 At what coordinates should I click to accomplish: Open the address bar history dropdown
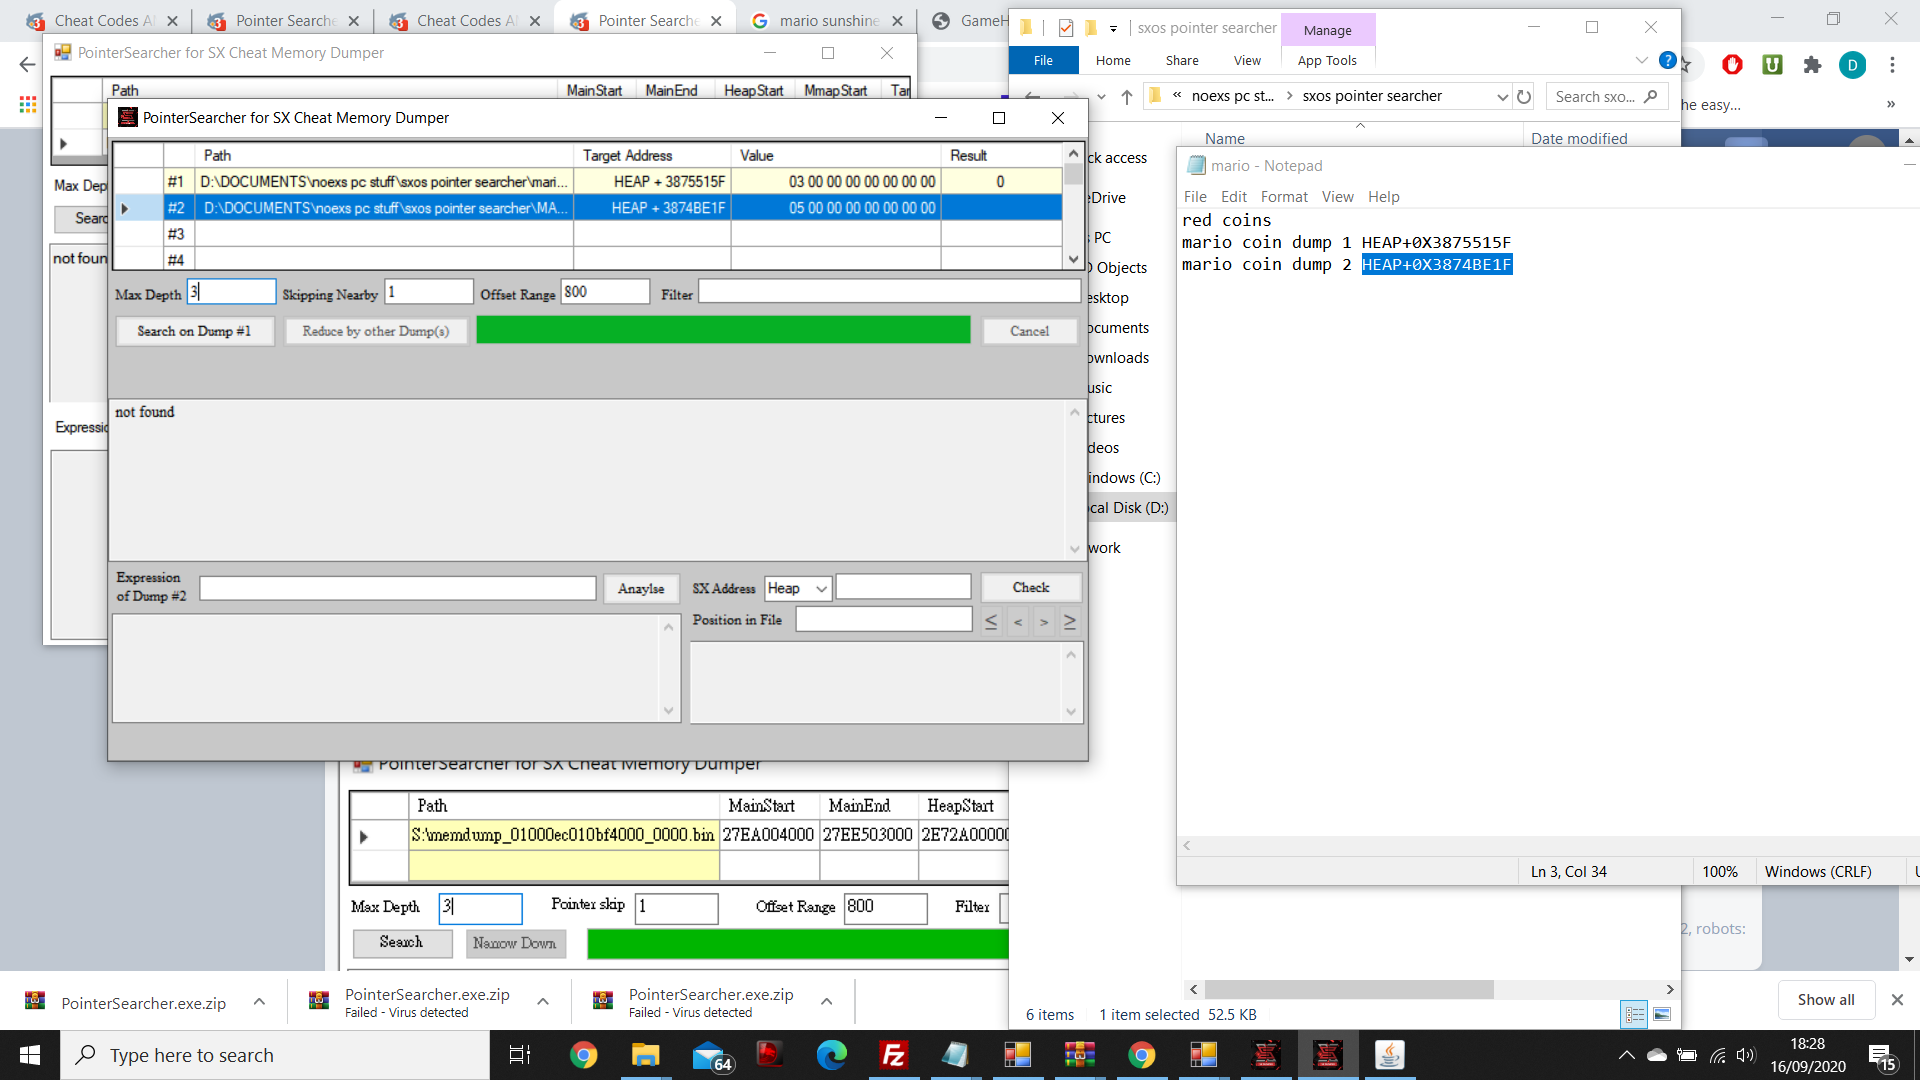(x=1502, y=96)
